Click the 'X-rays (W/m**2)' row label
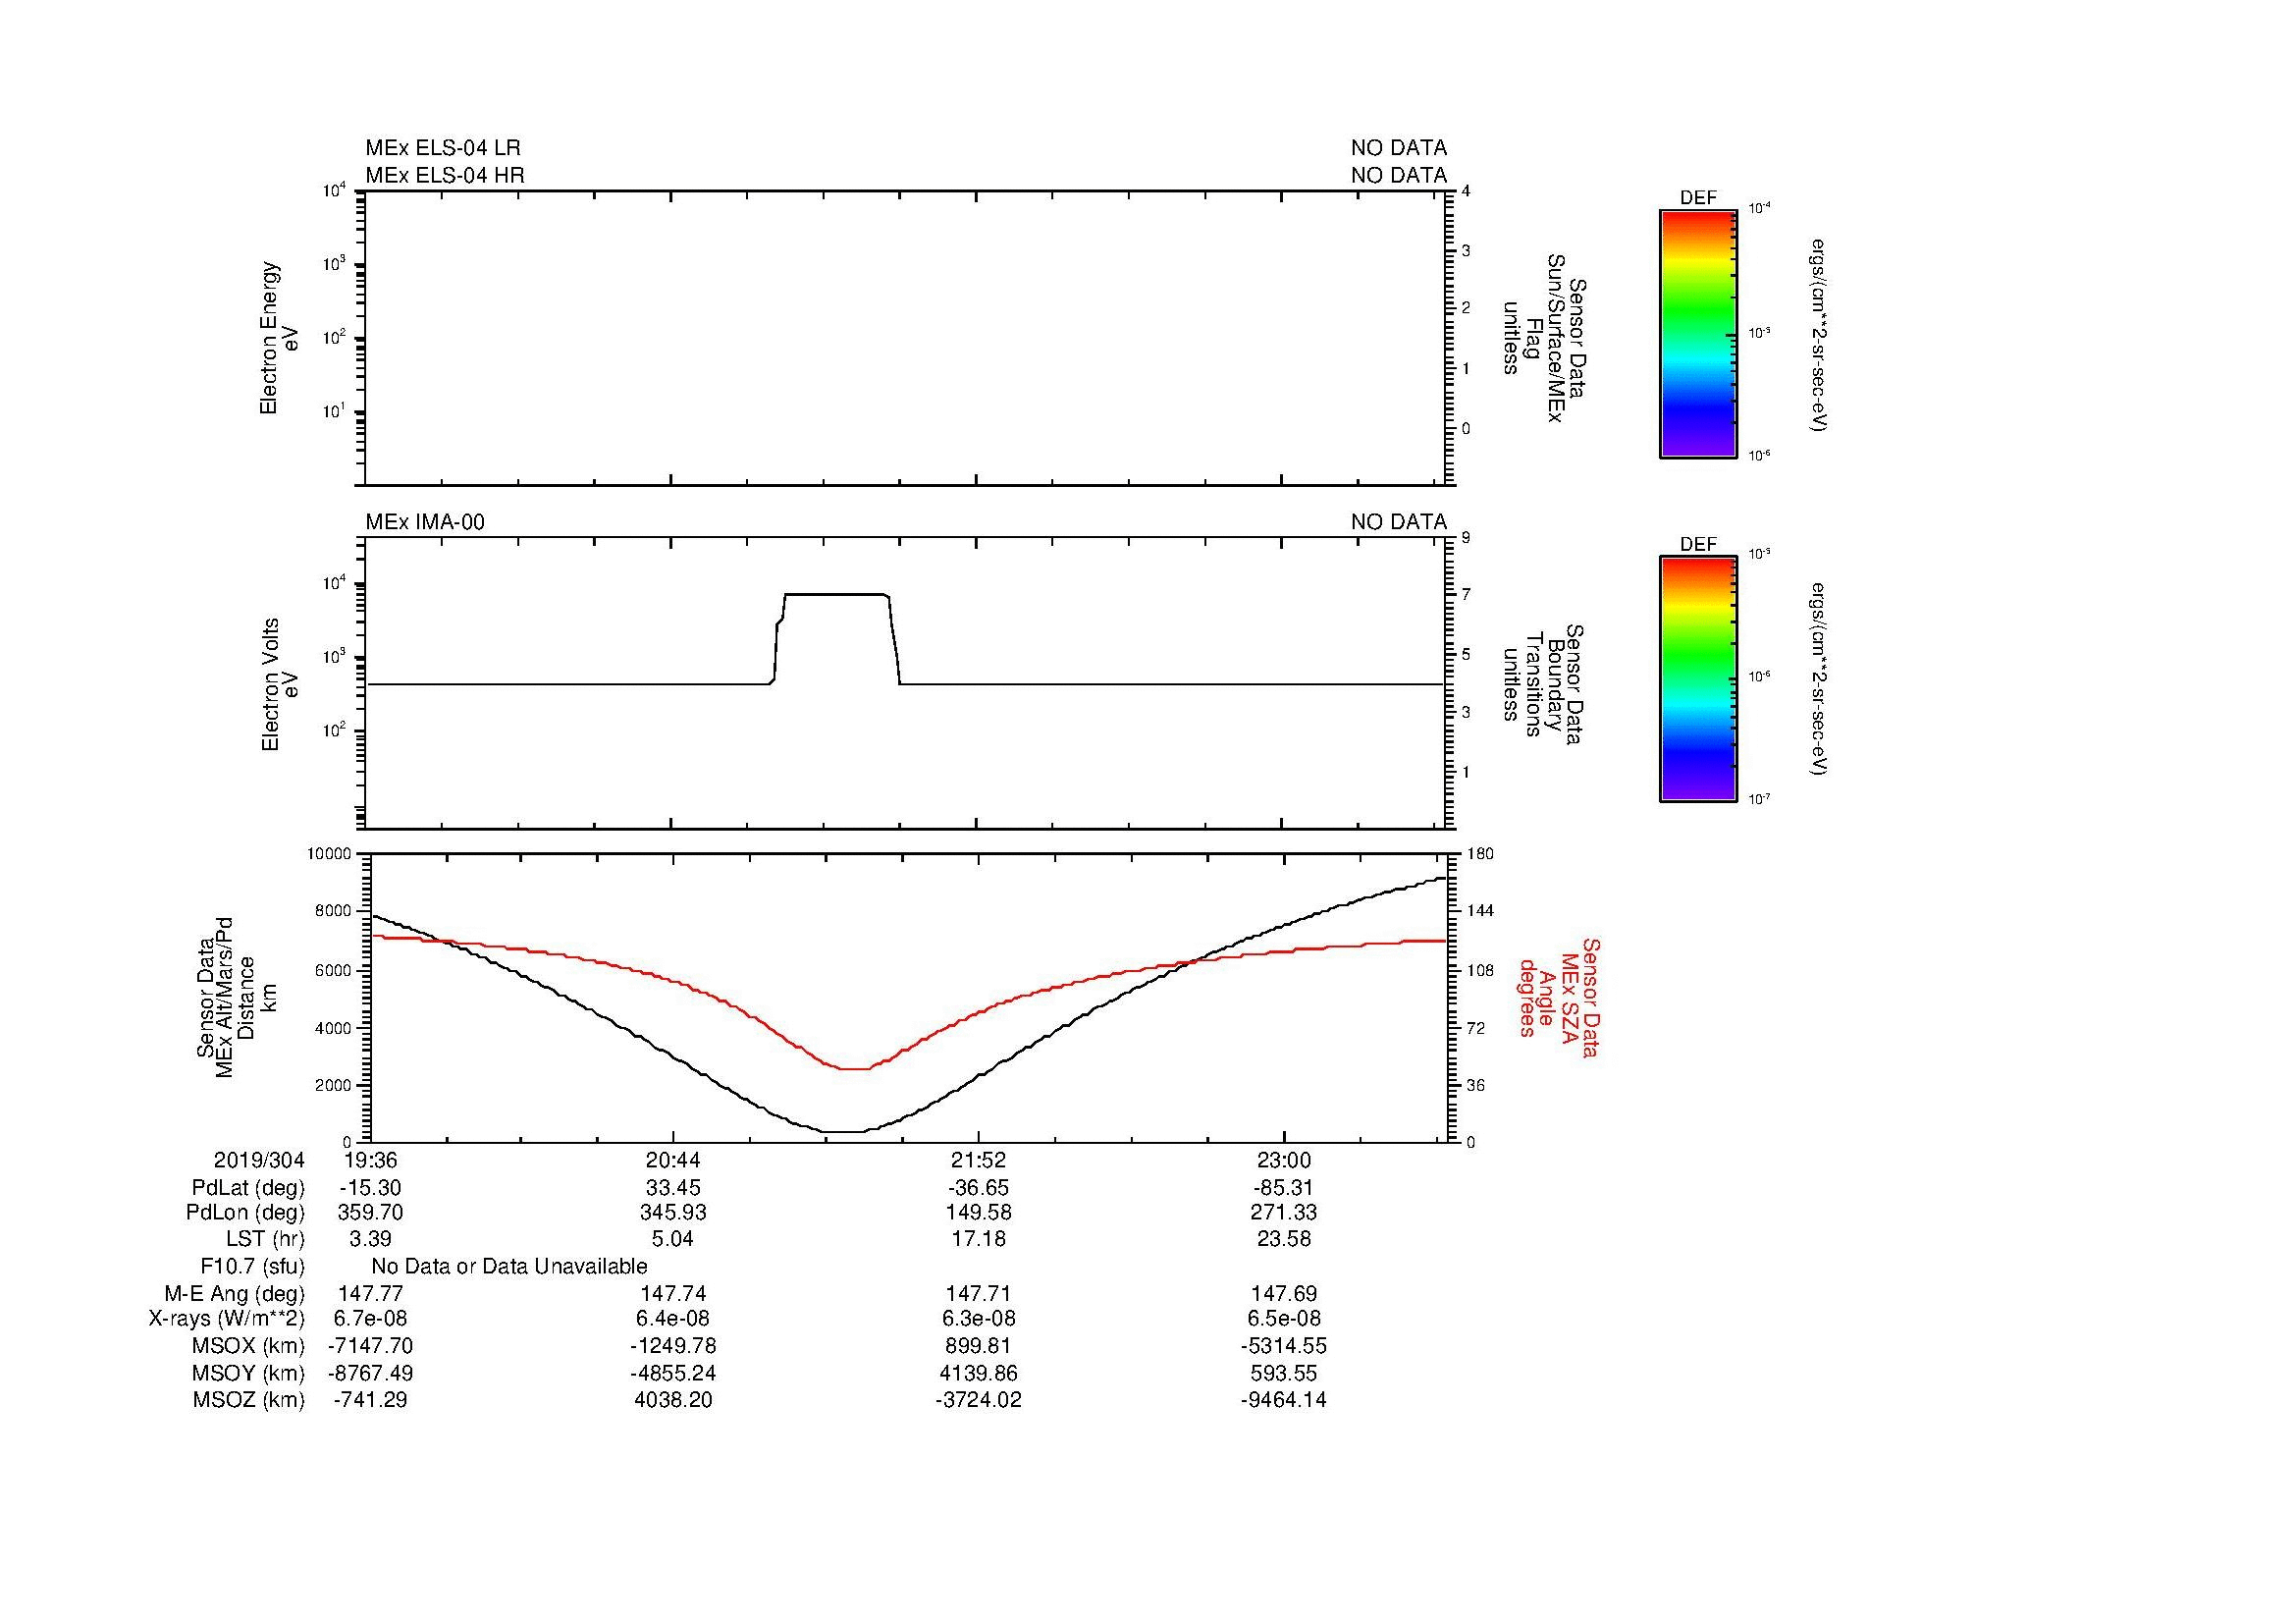 (227, 1319)
